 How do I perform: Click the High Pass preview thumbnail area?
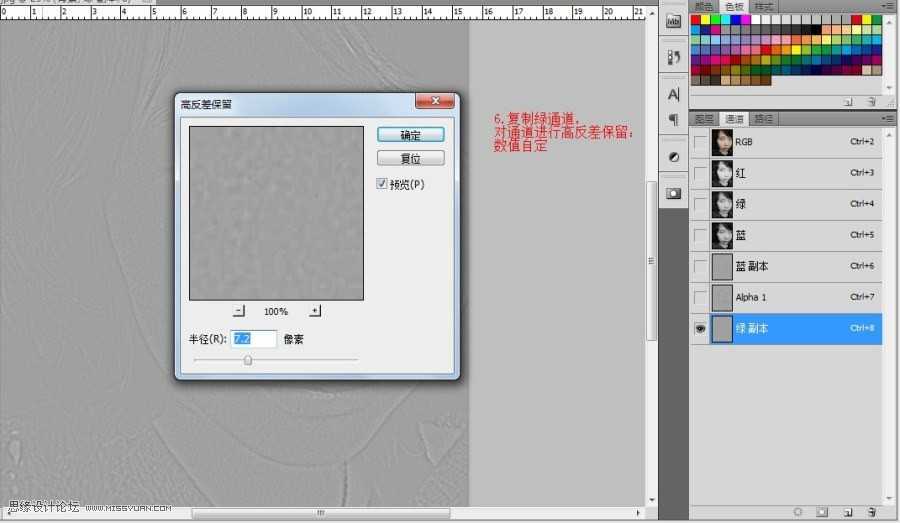pyautogui.click(x=276, y=213)
